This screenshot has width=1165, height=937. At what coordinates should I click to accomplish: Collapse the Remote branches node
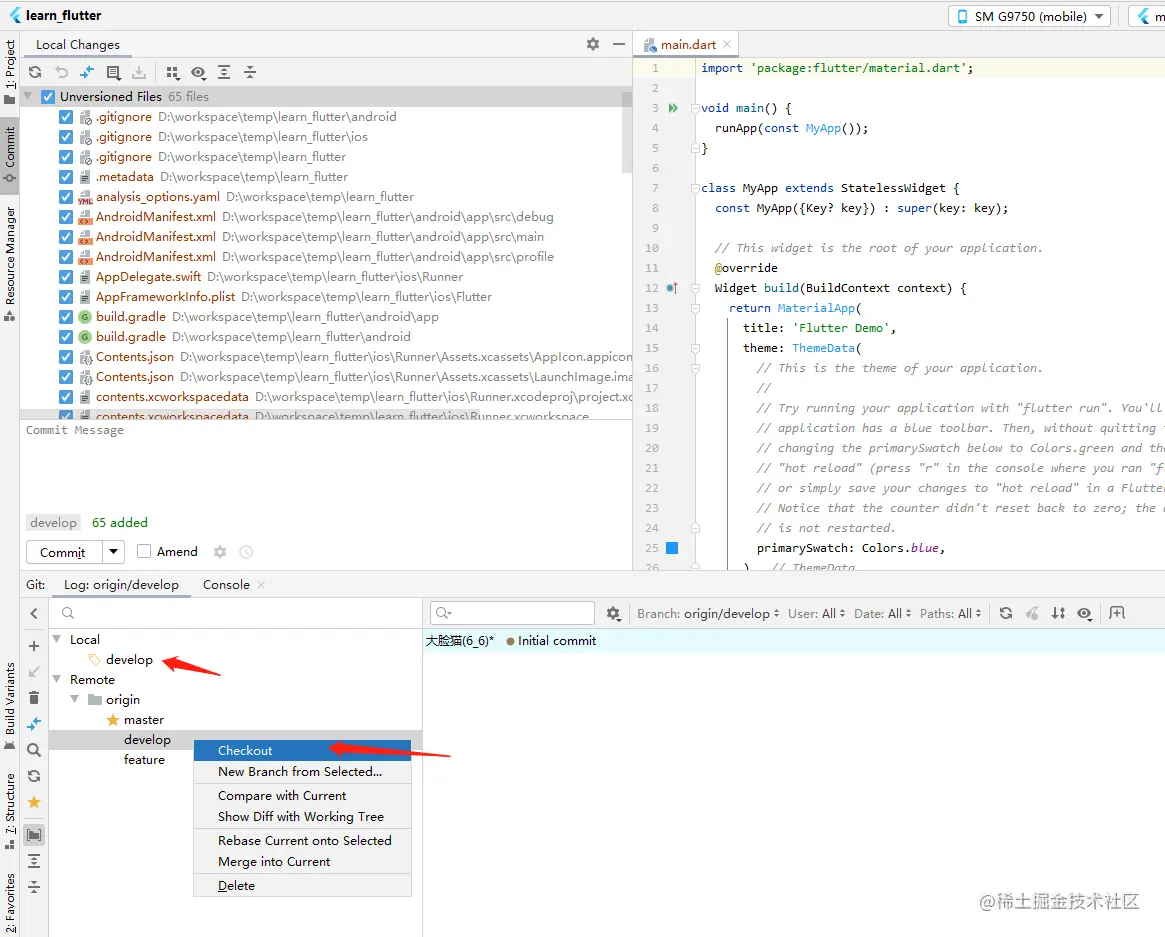coord(56,679)
